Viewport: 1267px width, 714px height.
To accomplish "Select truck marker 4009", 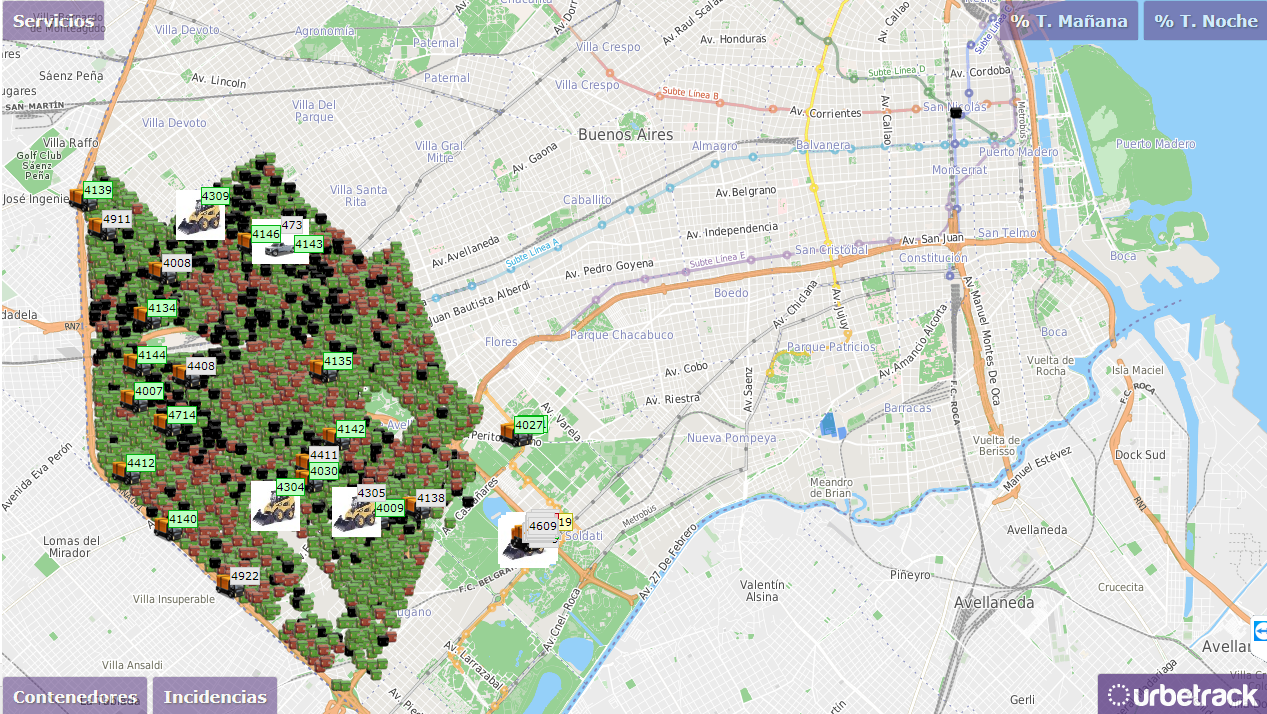I will click(x=389, y=508).
